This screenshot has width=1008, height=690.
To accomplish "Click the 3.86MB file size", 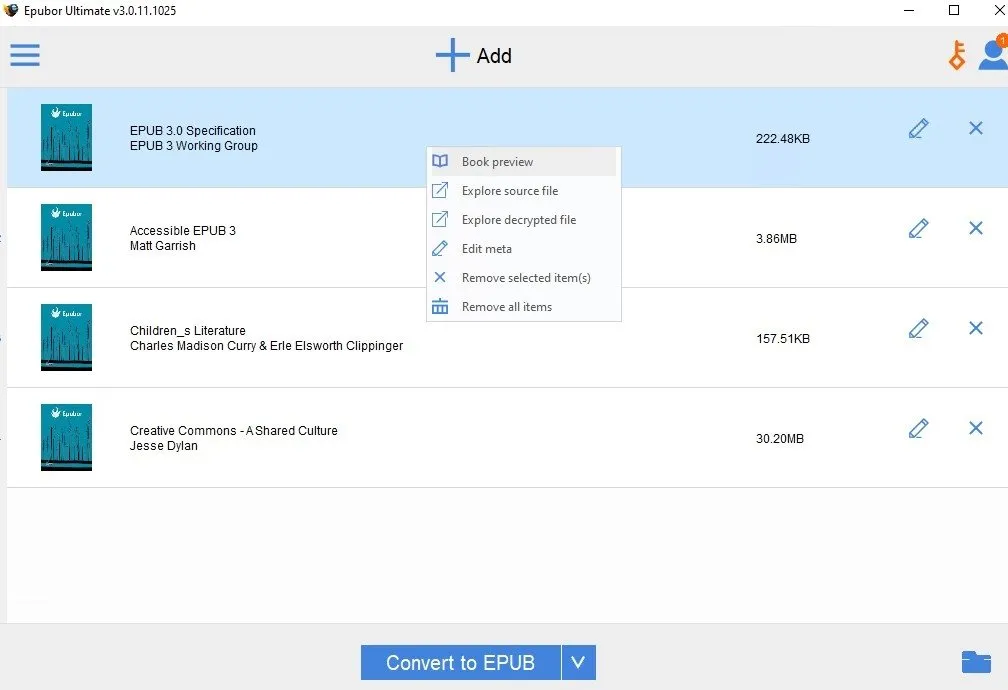I will point(776,239).
